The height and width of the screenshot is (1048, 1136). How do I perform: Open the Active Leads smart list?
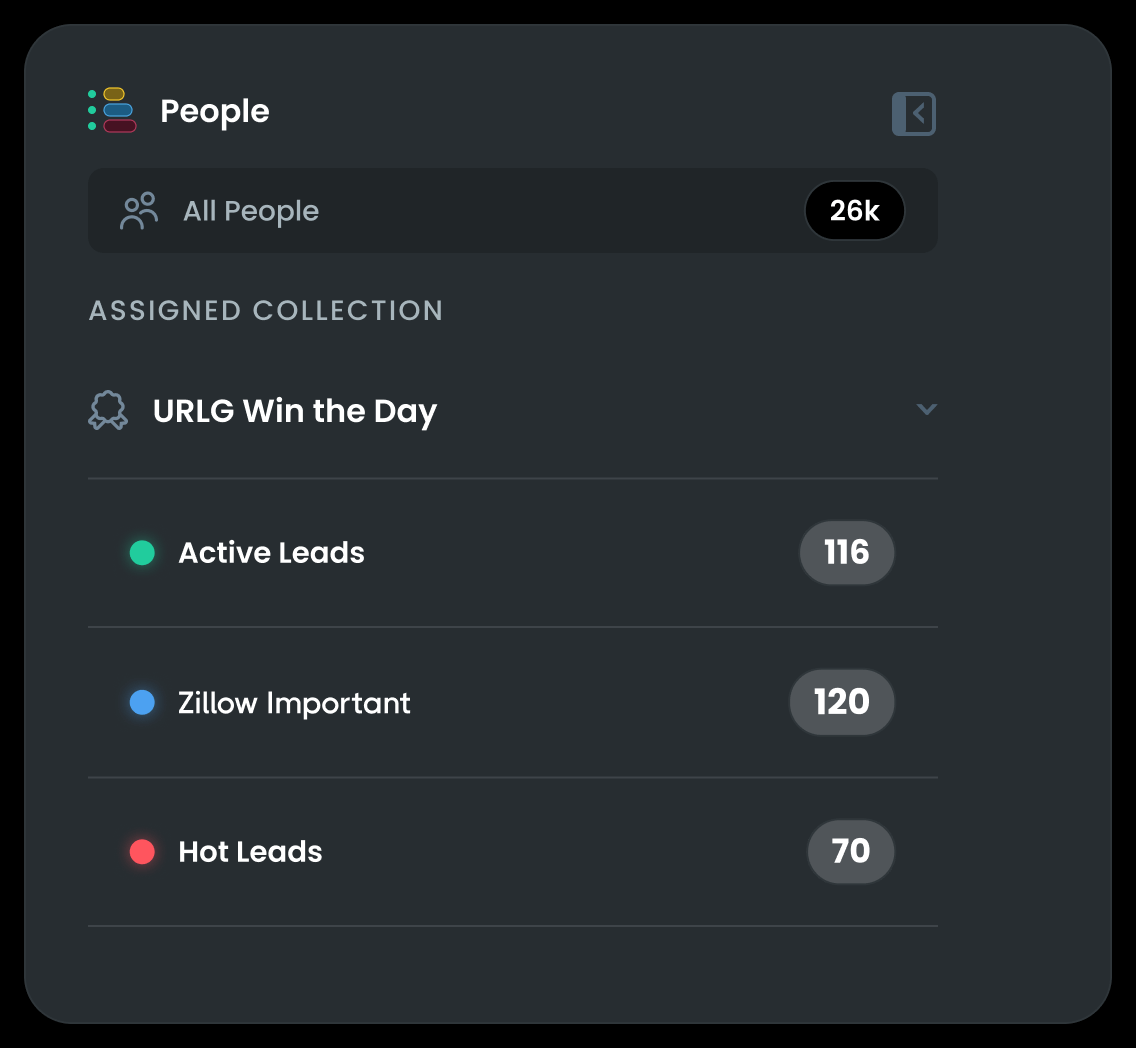271,552
